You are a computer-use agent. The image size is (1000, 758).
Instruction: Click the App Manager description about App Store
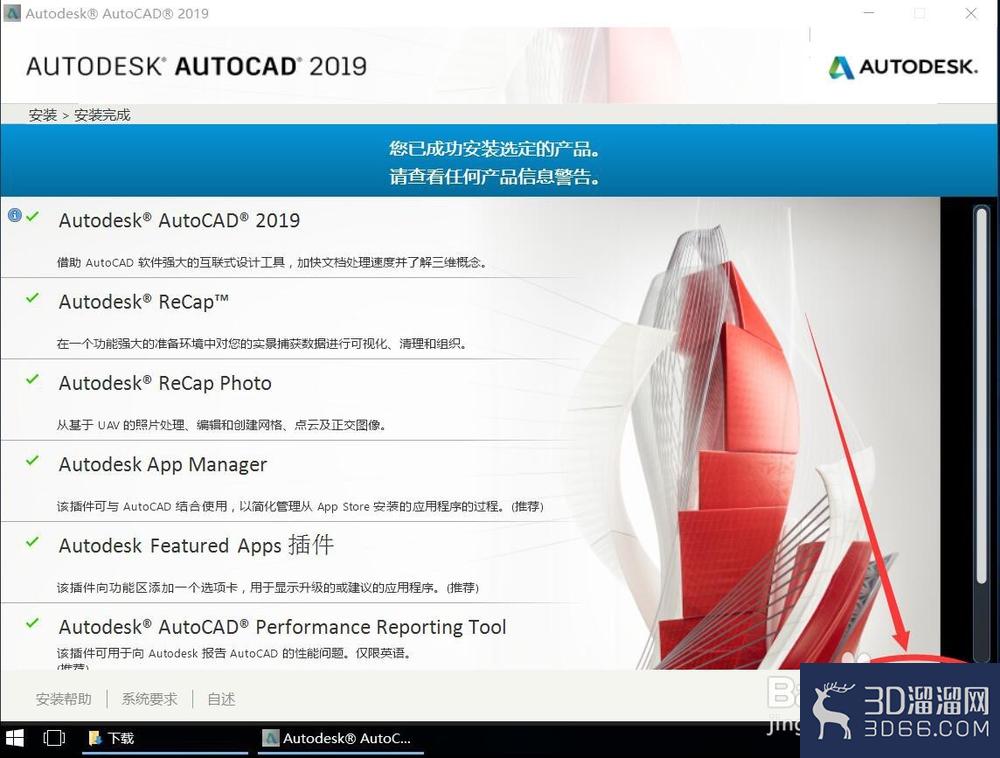click(x=300, y=506)
